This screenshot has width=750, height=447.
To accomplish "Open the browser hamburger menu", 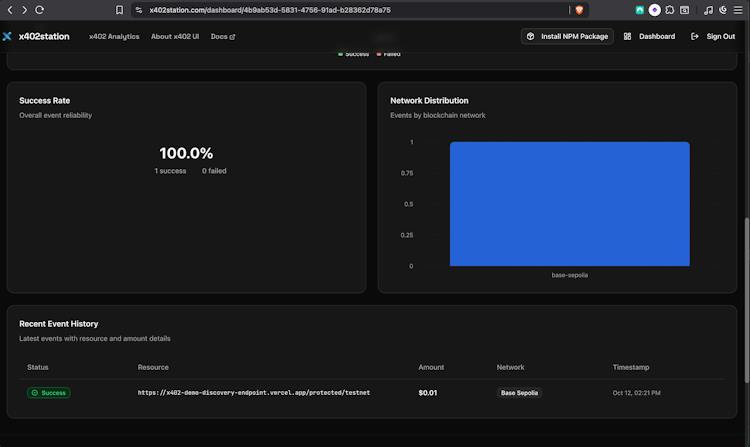I will 738,10.
